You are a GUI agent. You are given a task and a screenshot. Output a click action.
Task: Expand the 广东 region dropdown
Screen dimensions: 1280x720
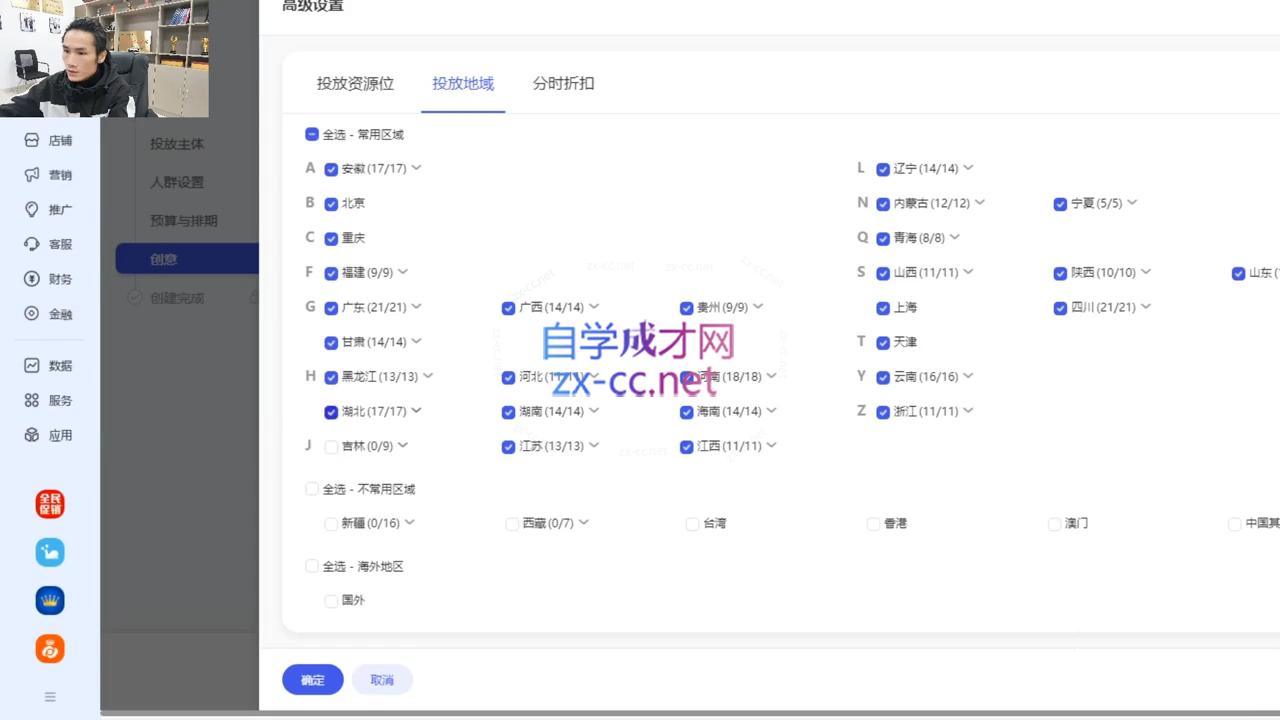[x=418, y=307]
